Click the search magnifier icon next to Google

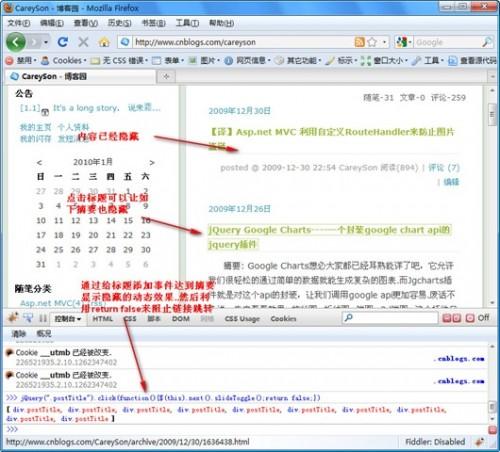(x=487, y=42)
